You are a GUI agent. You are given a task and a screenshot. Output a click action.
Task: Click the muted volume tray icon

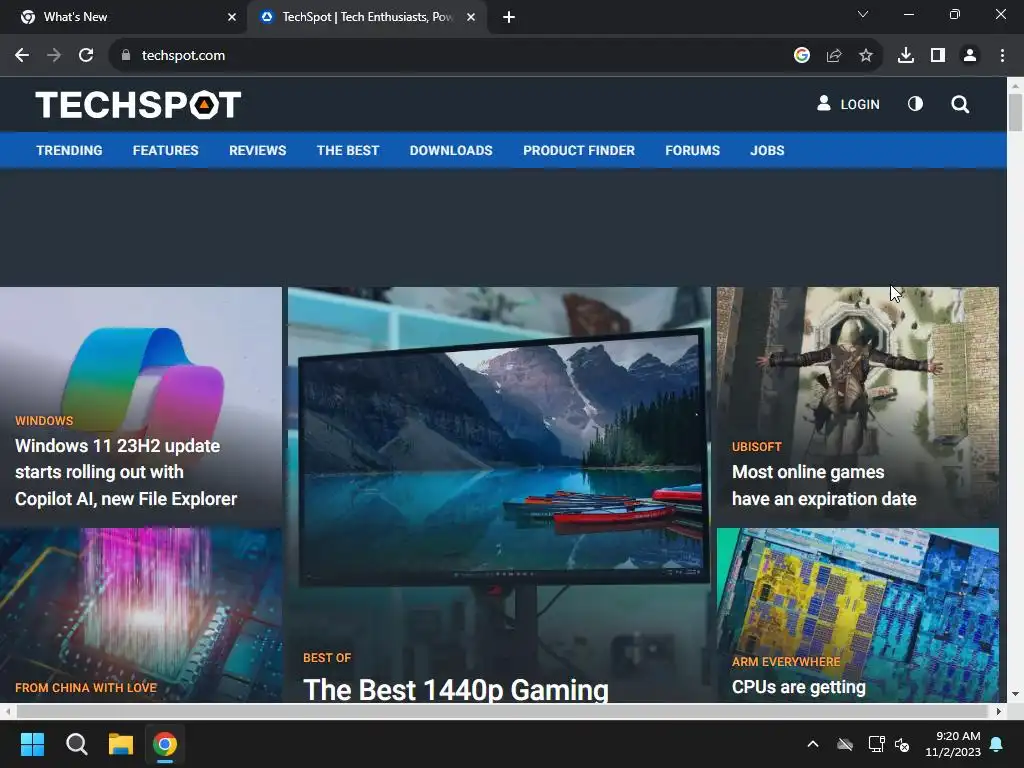pos(902,744)
